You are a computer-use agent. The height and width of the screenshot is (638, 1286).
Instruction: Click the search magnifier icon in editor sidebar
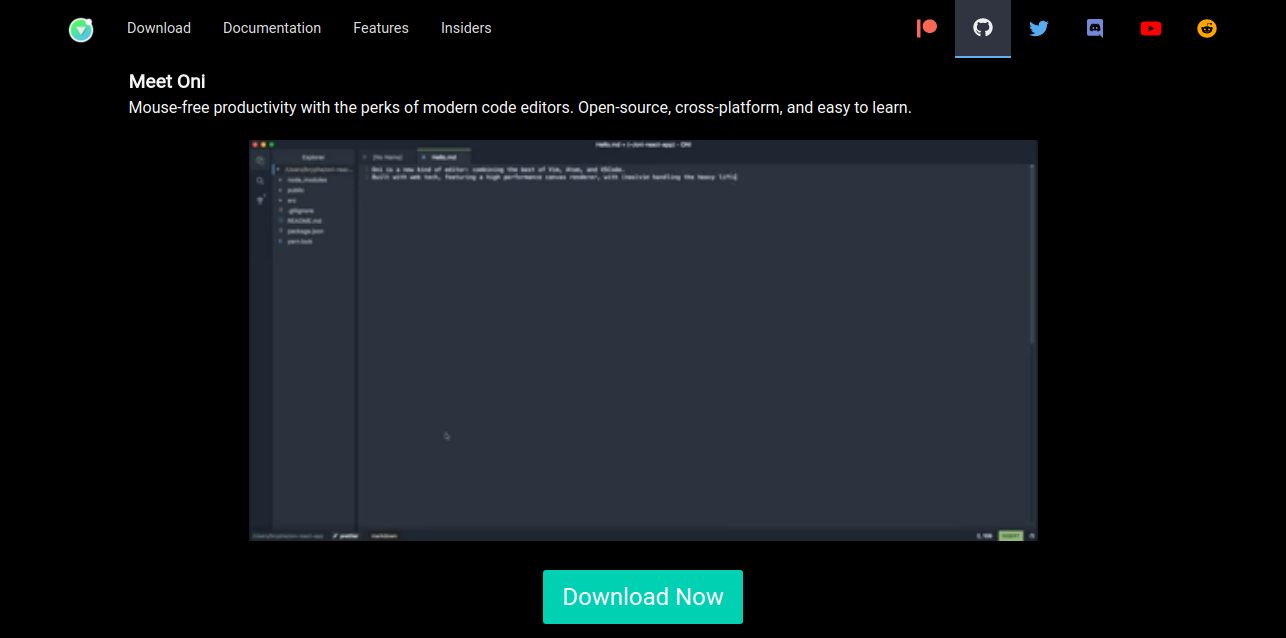[260, 181]
